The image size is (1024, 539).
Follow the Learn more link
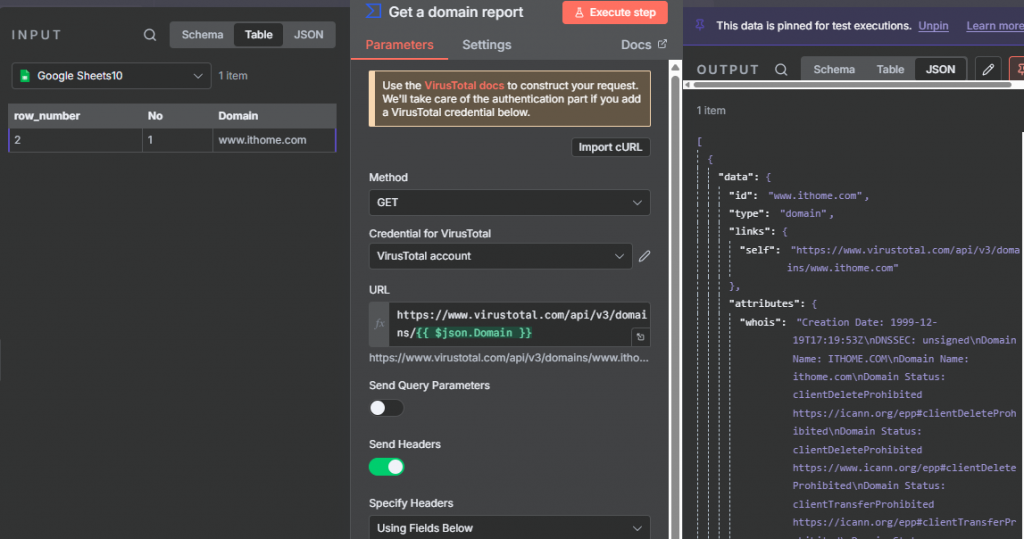coord(995,25)
